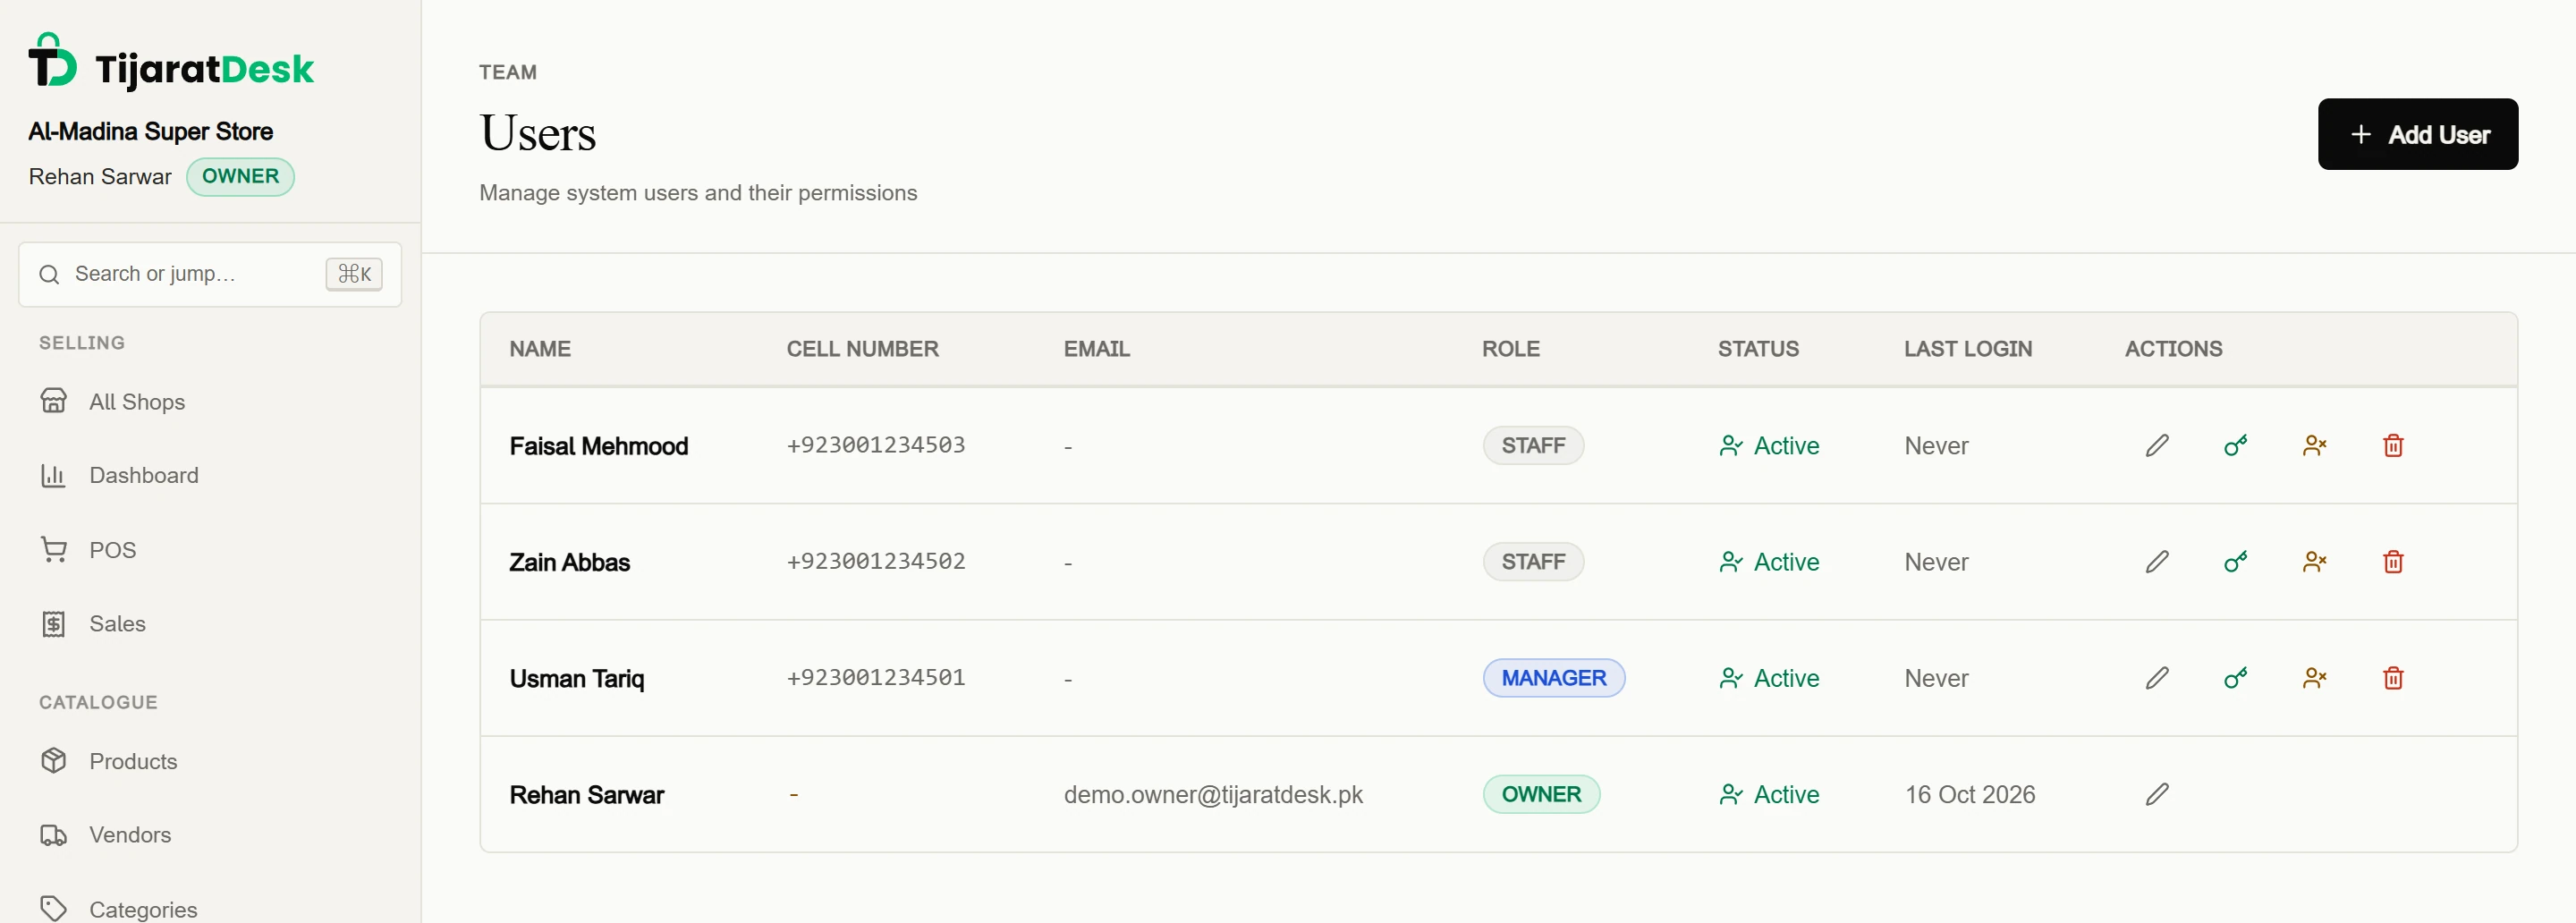
Task: Click cell number +923001234501
Action: click(x=876, y=677)
